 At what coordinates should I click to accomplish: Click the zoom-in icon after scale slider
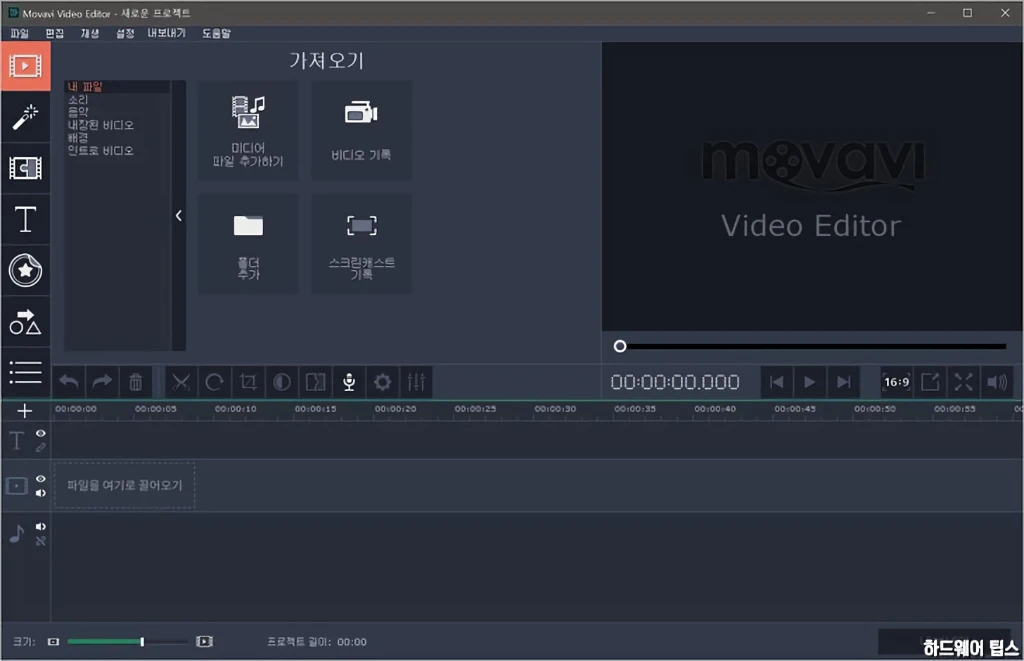(204, 642)
